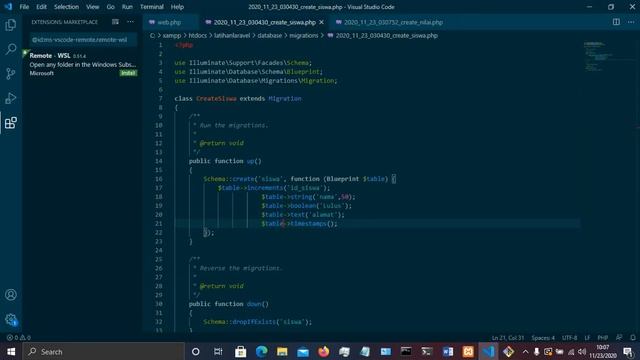This screenshot has width=640, height=360.
Task: Open notifications bell in status bar
Action: pos(633,338)
